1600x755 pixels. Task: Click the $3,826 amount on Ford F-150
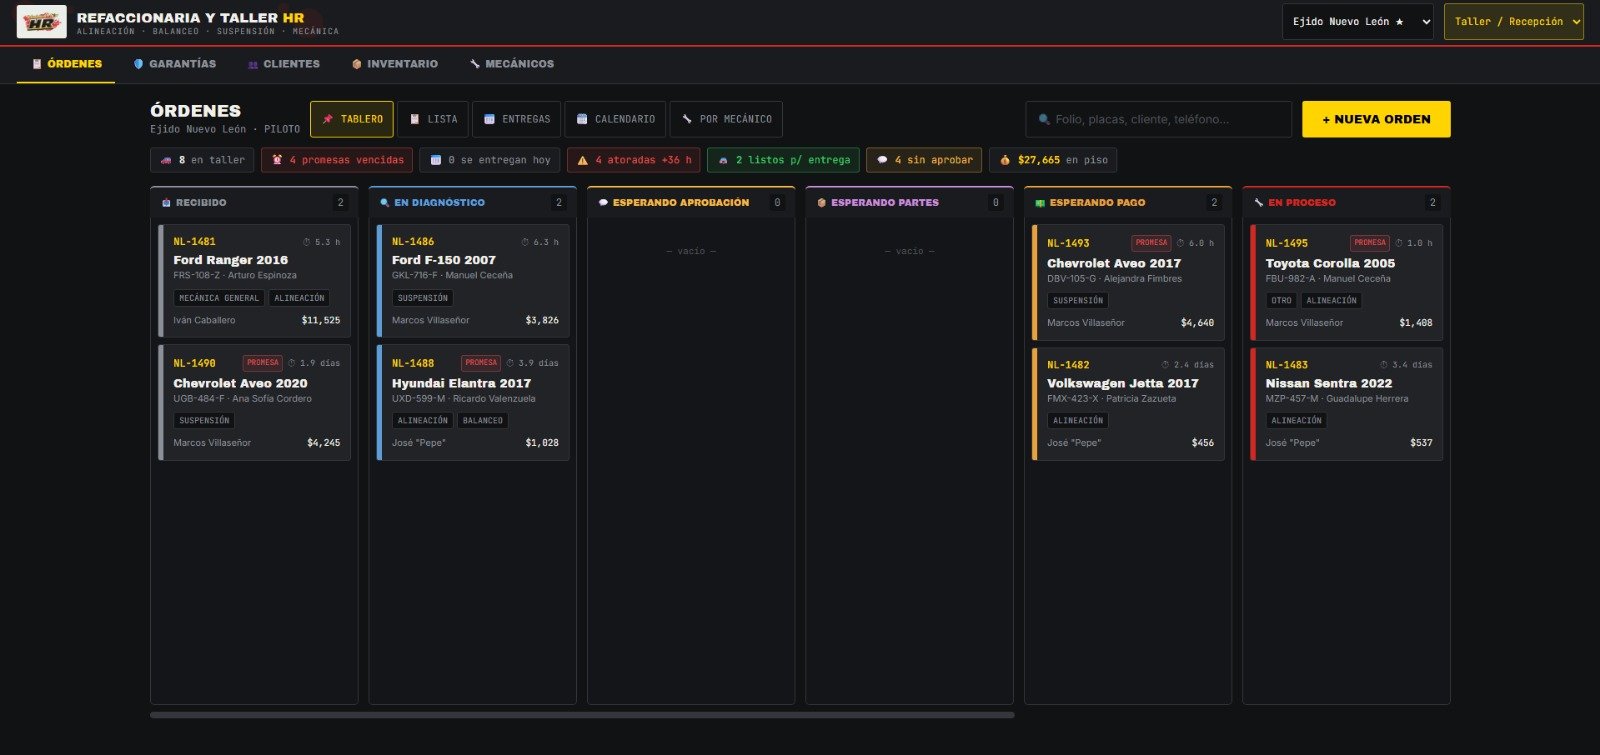coord(542,321)
